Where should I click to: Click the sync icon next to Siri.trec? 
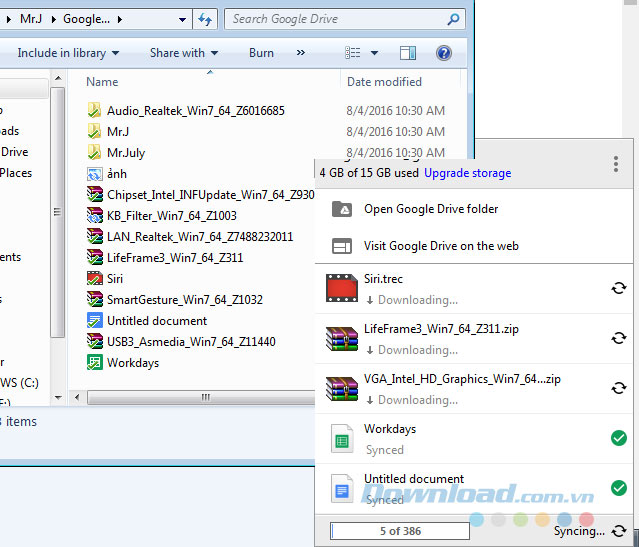(x=618, y=288)
